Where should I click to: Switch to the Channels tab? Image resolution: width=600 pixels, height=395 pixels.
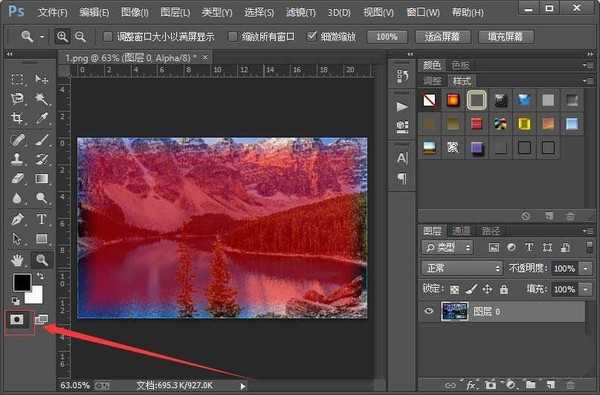pos(461,231)
